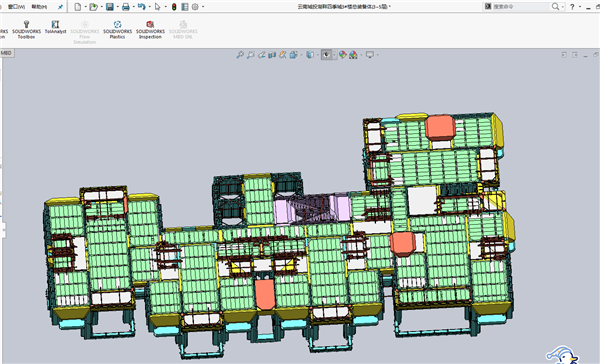
Task: Open SOLIDWORKS Toolbox add-in
Action: (x=26, y=29)
